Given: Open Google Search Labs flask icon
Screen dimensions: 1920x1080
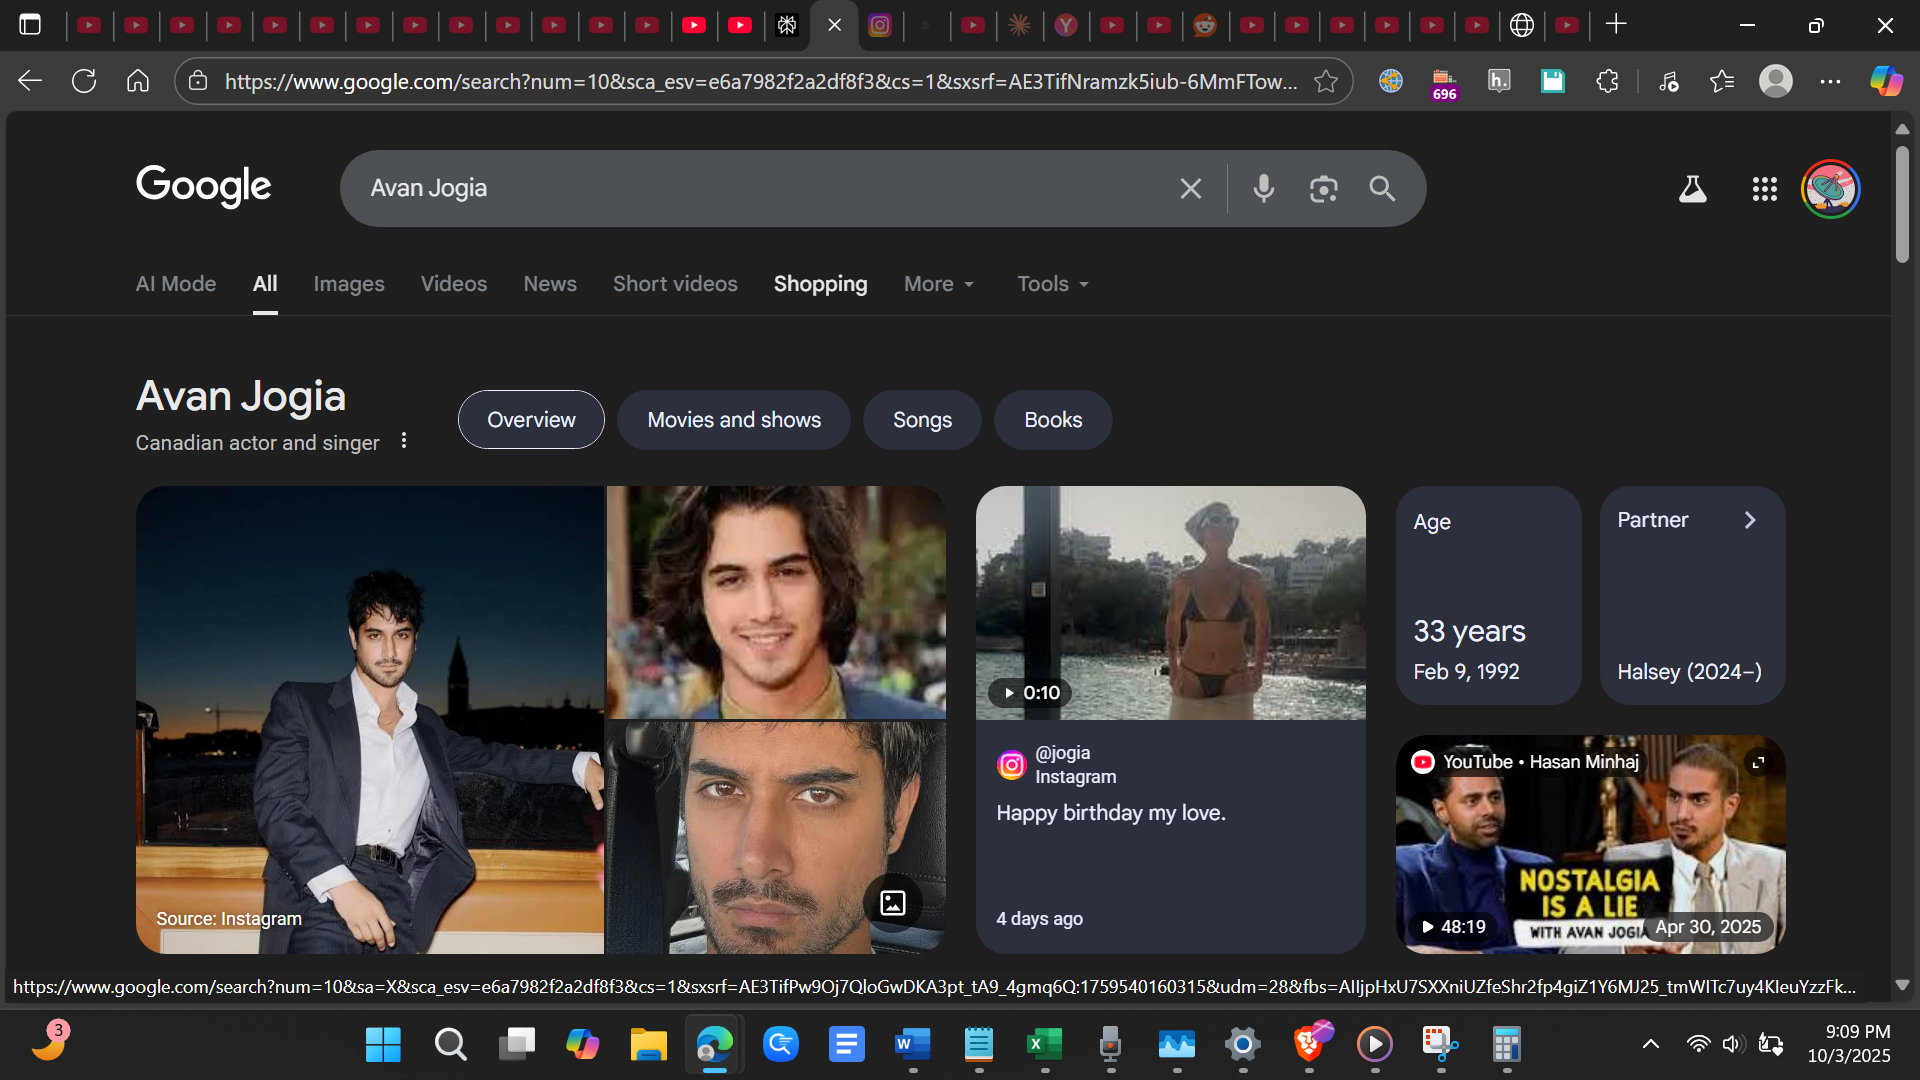Looking at the screenshot, I should 1692,188.
